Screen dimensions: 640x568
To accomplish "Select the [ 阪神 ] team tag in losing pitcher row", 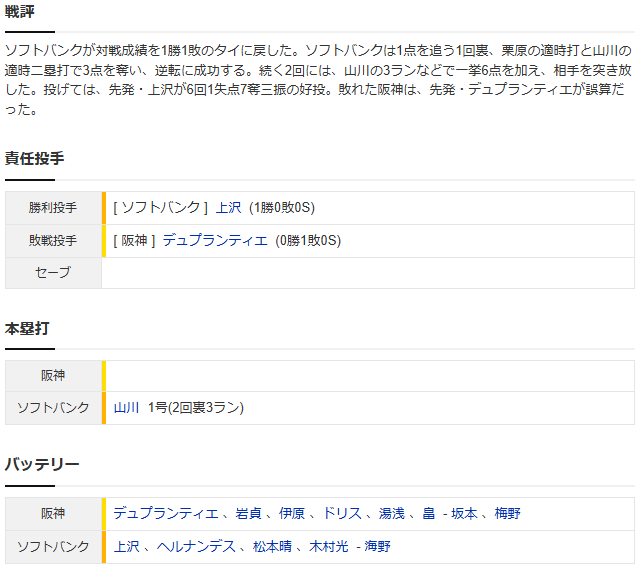I will [134, 240].
